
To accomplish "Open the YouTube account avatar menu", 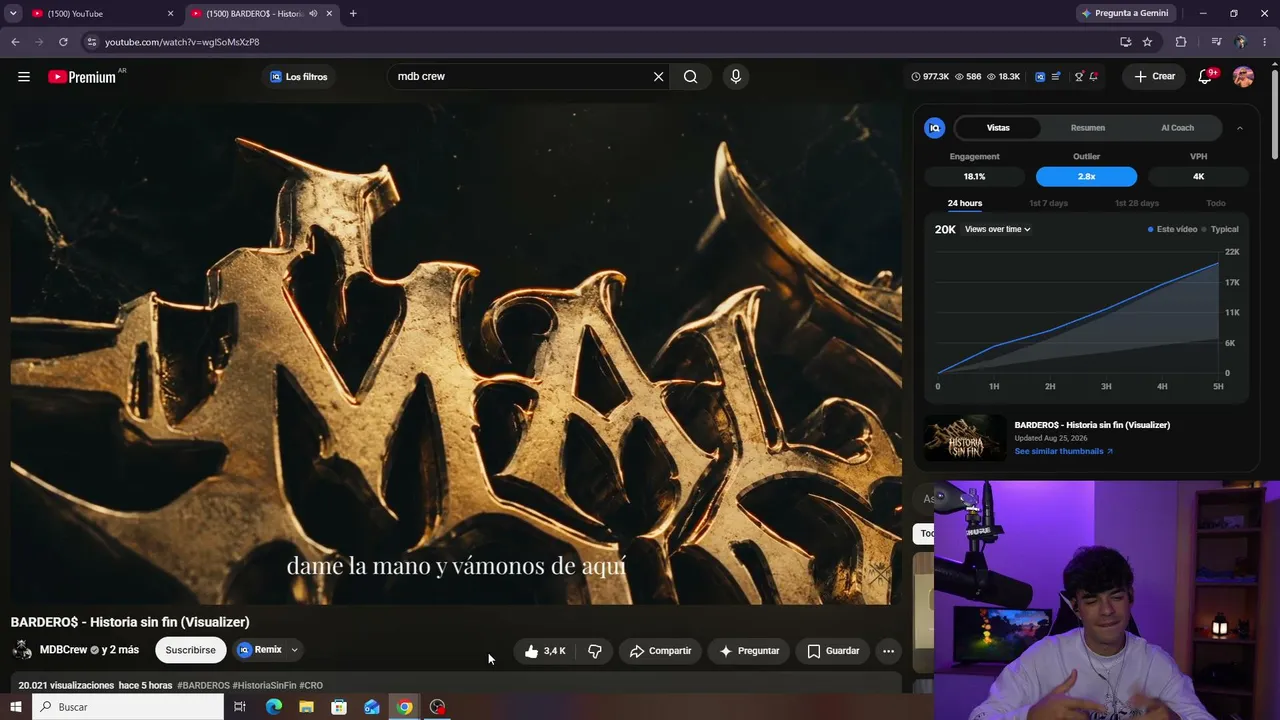I will (x=1243, y=77).
